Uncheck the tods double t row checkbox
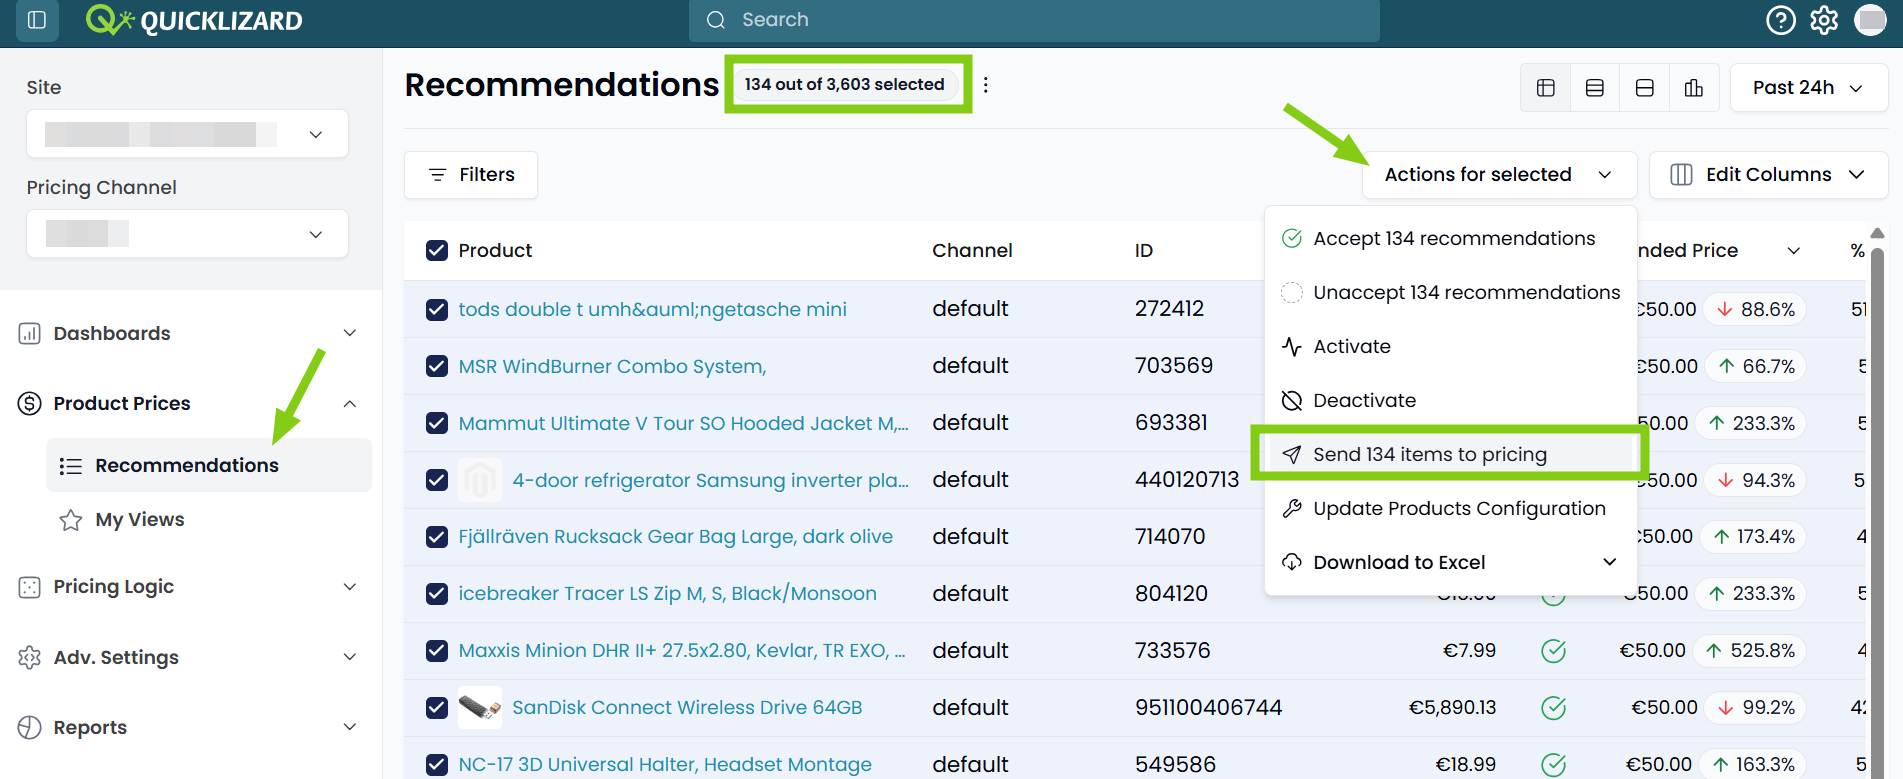This screenshot has height=779, width=1903. coord(437,309)
